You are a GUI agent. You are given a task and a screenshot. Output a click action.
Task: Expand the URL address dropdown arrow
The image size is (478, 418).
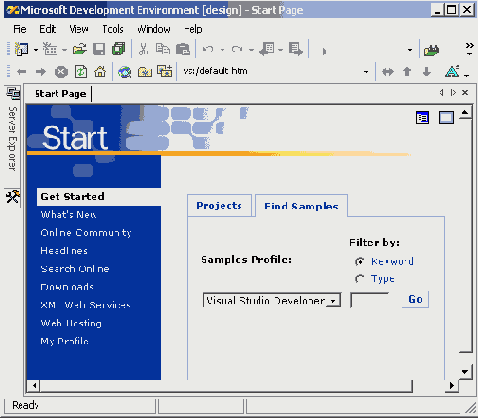click(x=366, y=72)
